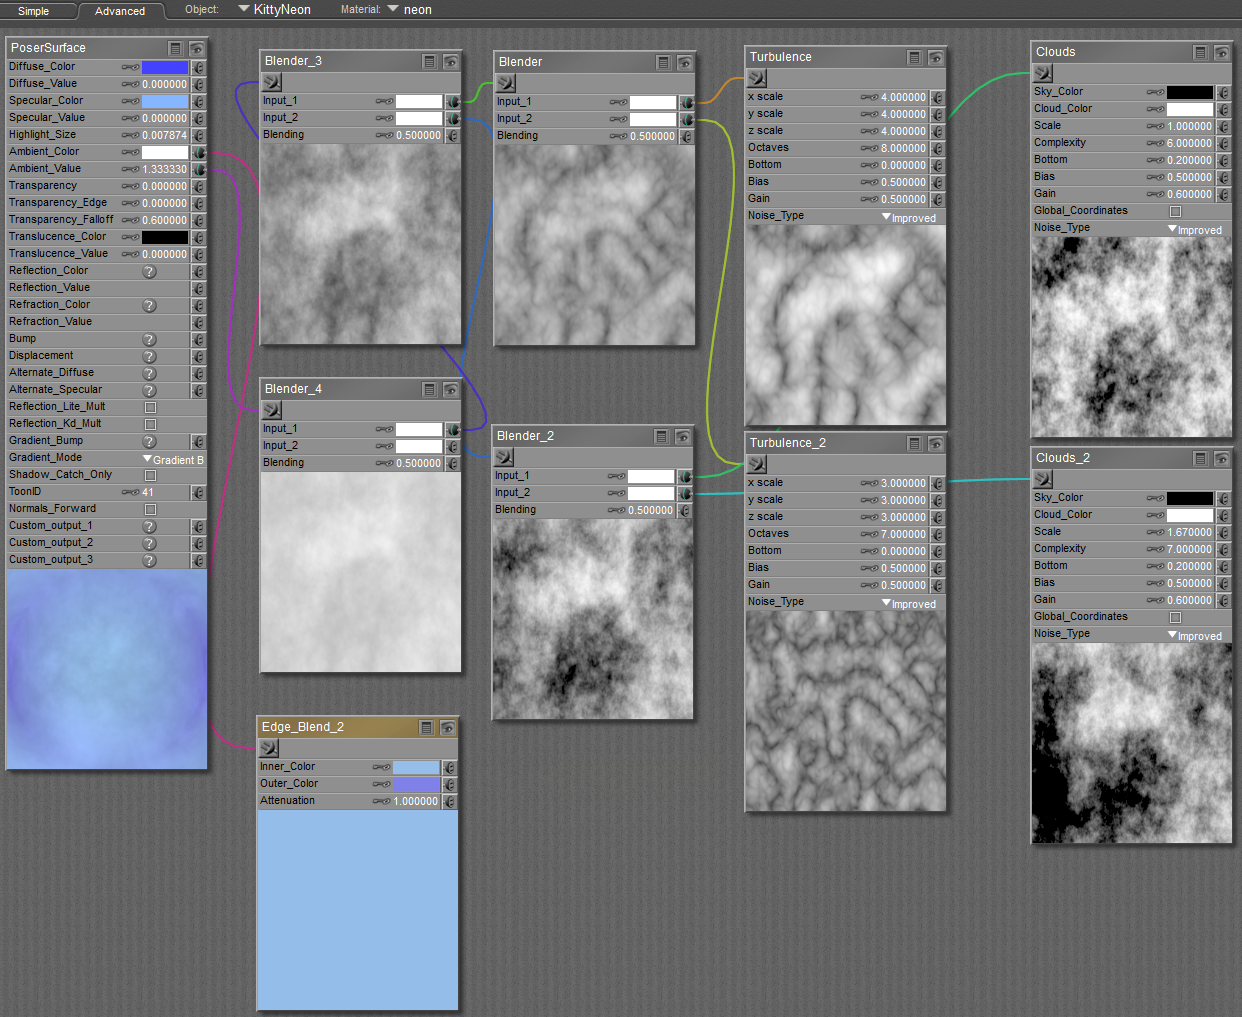Click the key animation icon for Diffuse_Color
Screen dimensions: 1242x1017
[130, 67]
